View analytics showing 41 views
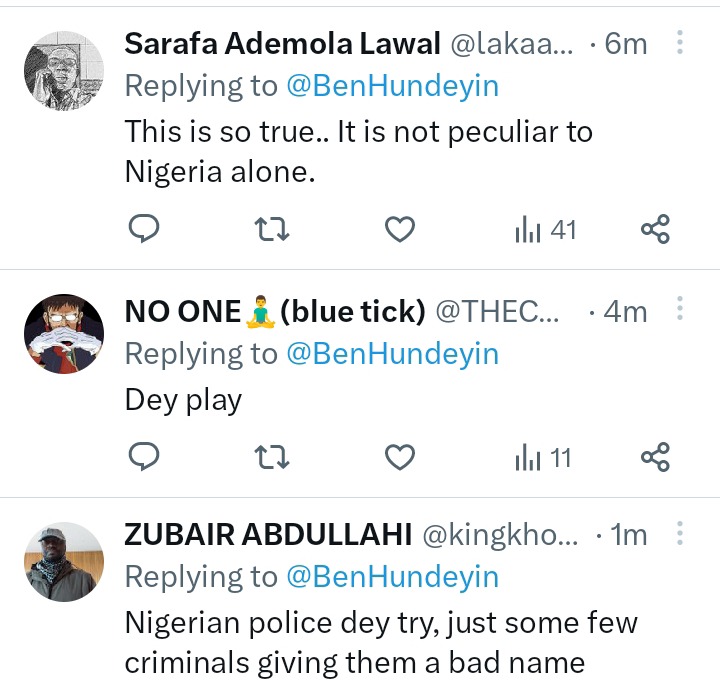The height and width of the screenshot is (694, 720). (546, 230)
